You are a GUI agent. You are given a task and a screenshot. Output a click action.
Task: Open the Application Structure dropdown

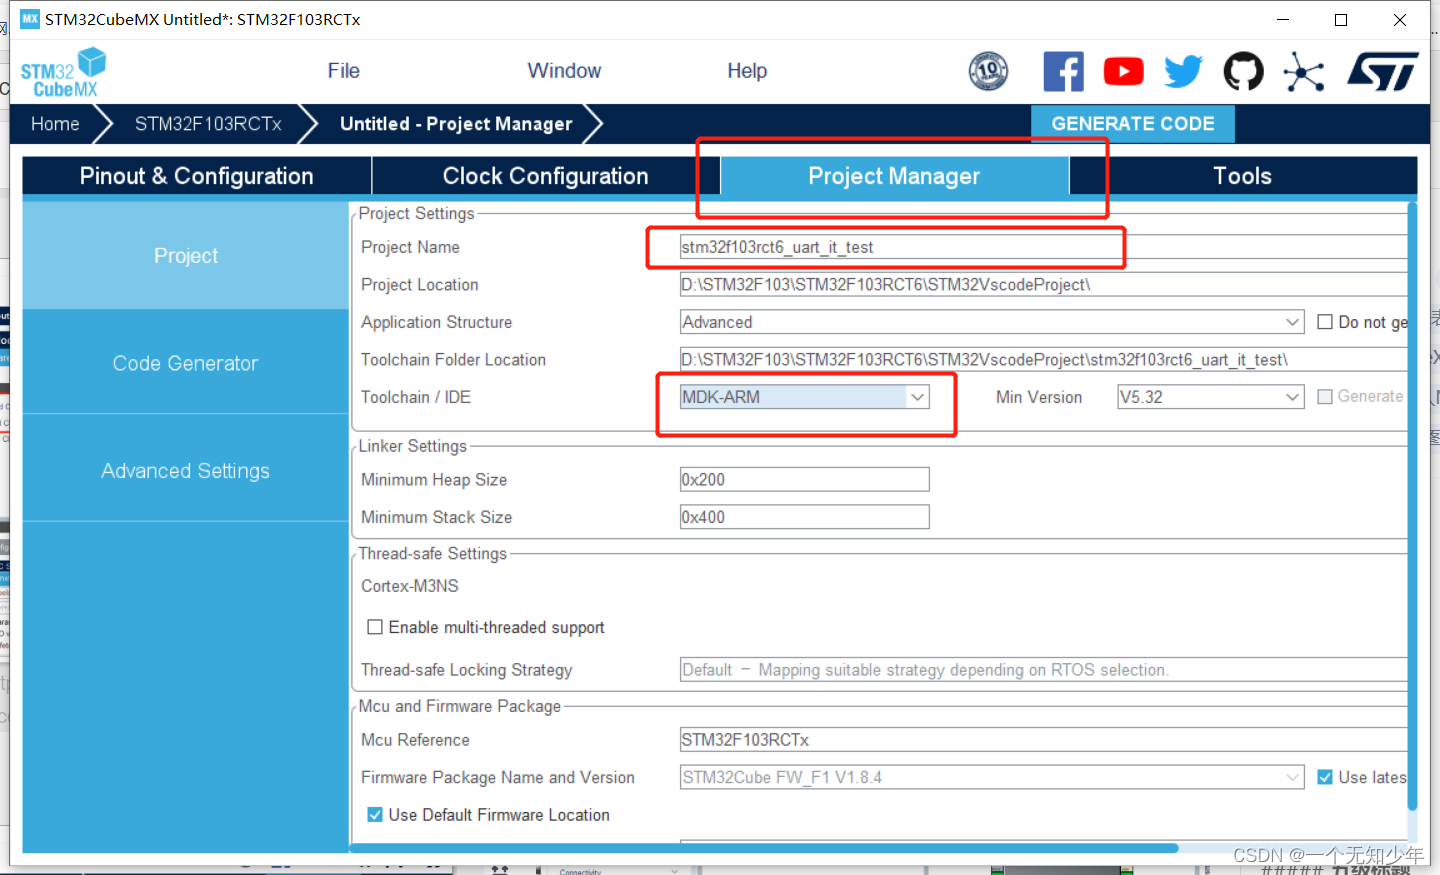[x=992, y=322]
